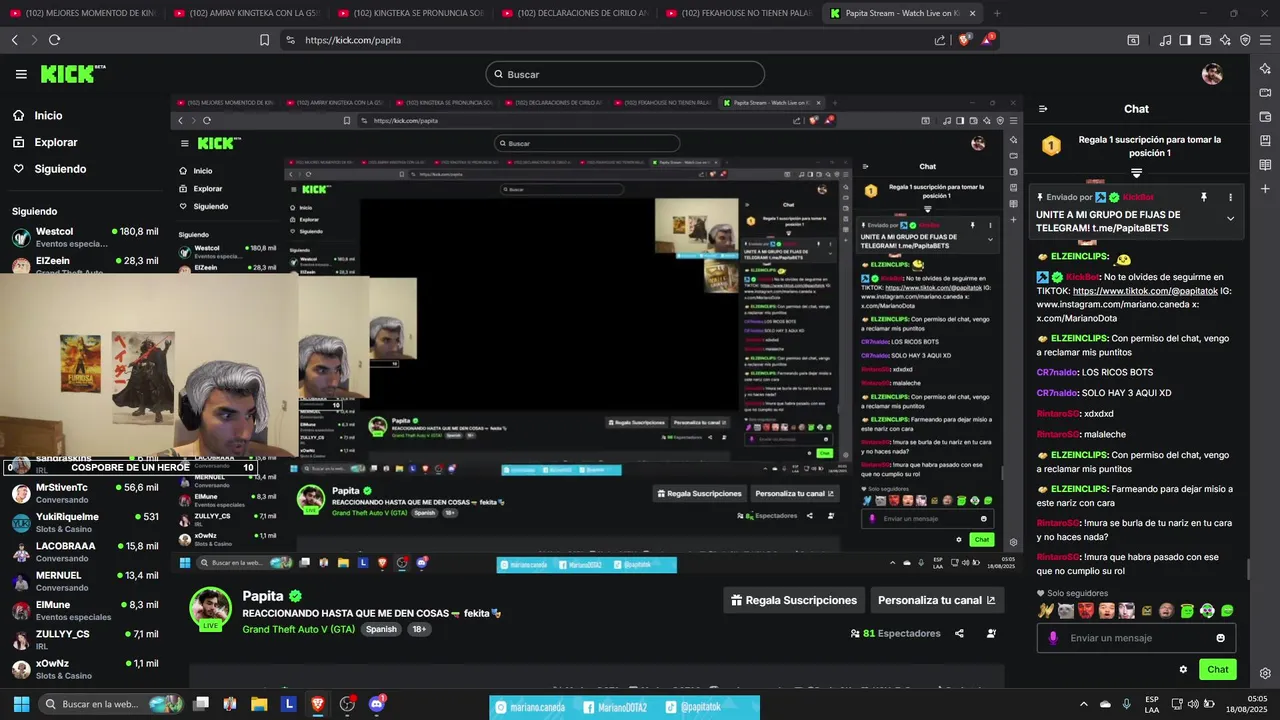Open xOwNz channel in sidebar

[85, 668]
